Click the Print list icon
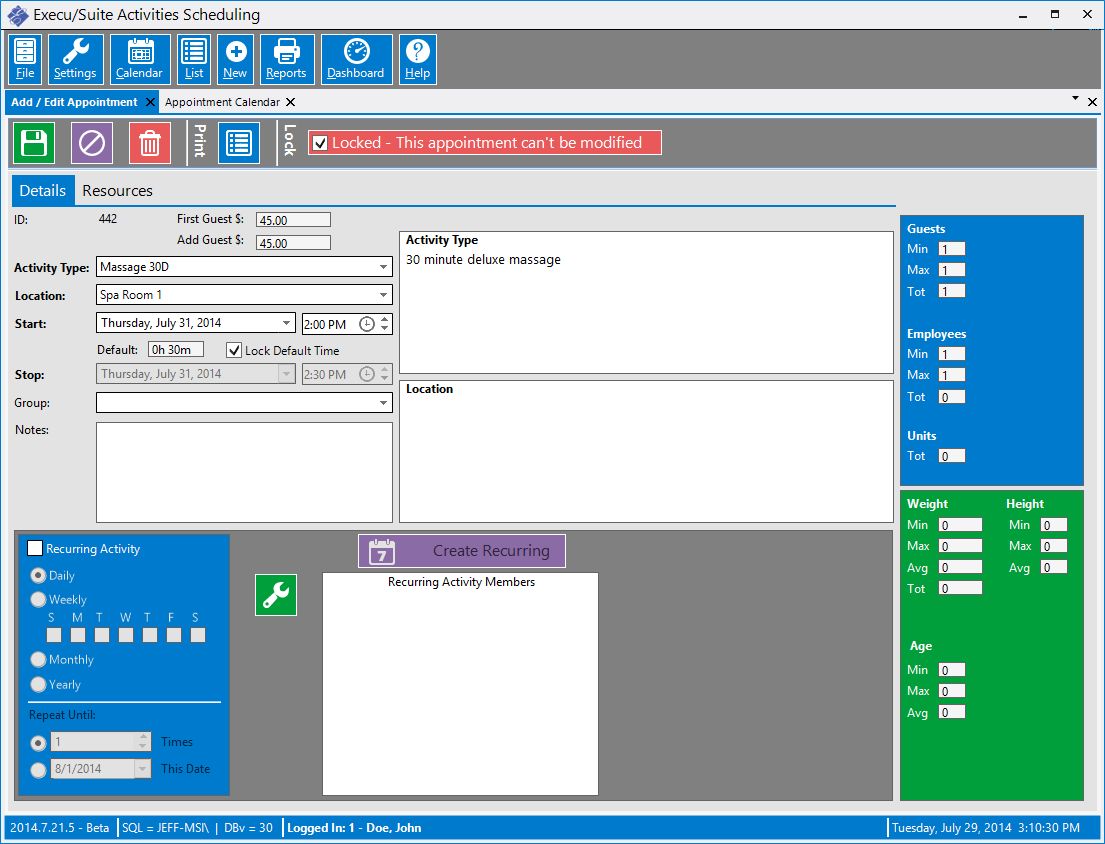1105x844 pixels. [x=239, y=143]
